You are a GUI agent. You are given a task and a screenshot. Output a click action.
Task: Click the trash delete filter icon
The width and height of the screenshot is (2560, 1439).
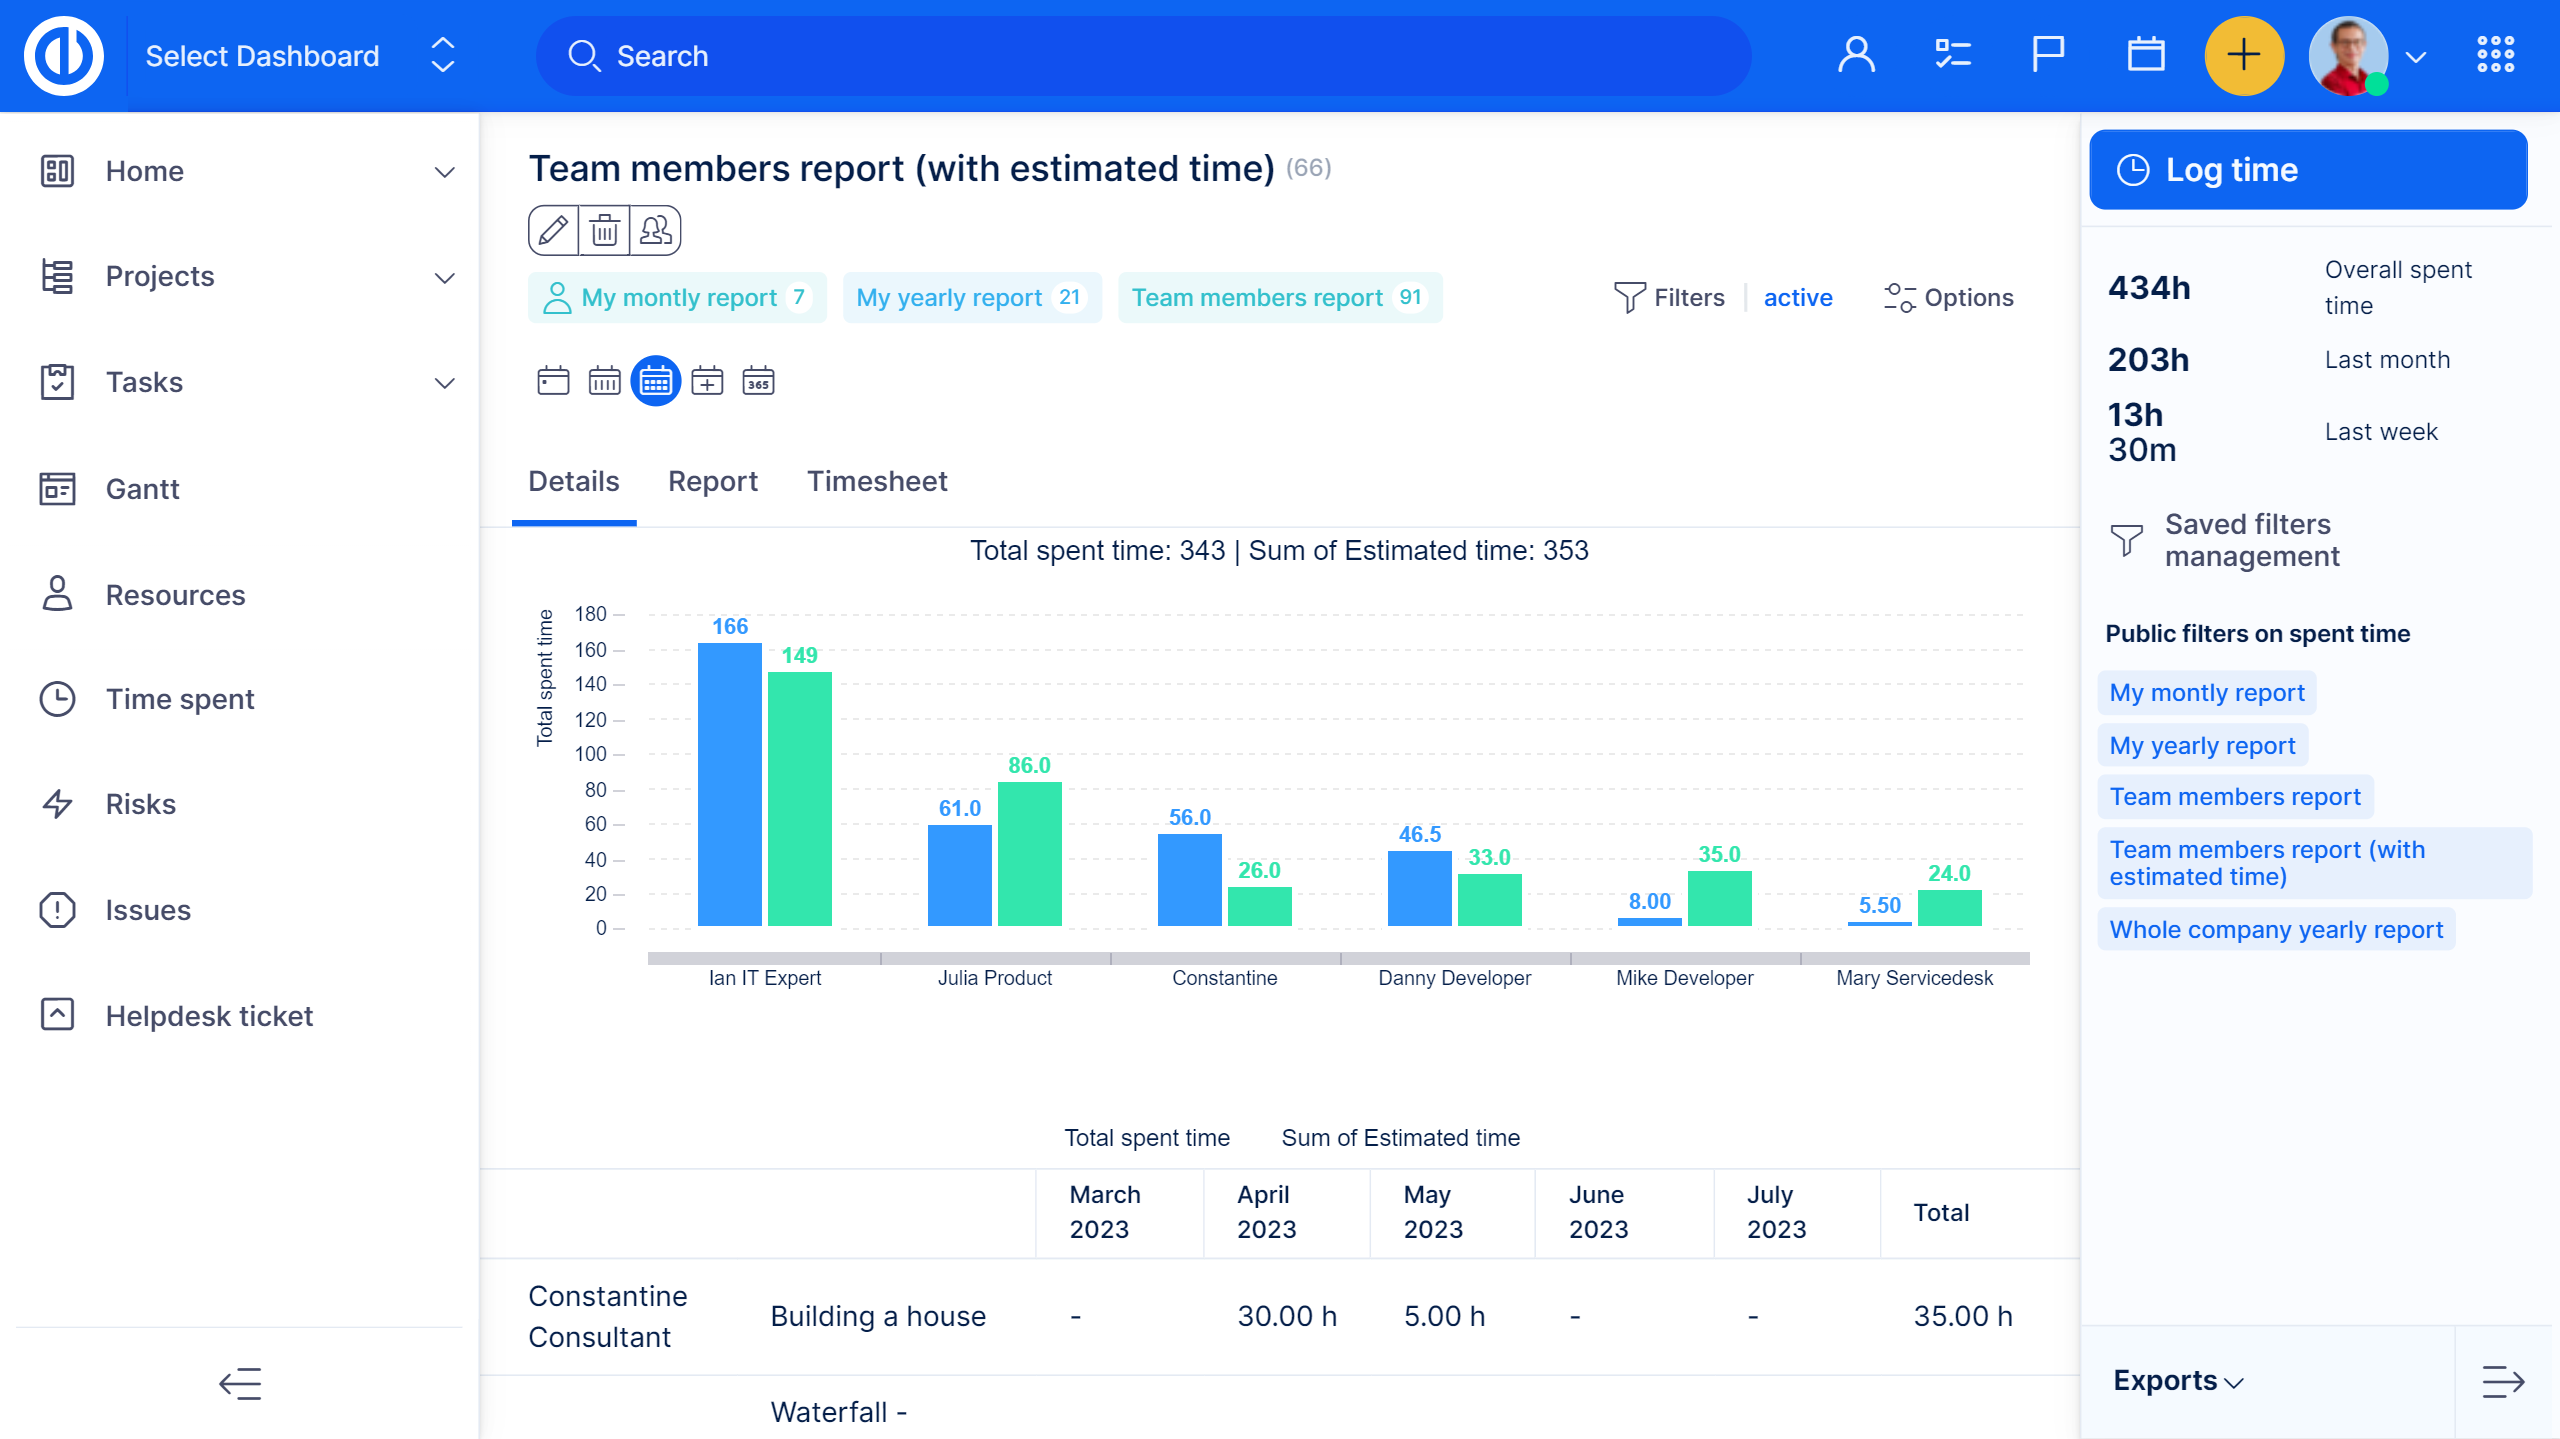(604, 231)
